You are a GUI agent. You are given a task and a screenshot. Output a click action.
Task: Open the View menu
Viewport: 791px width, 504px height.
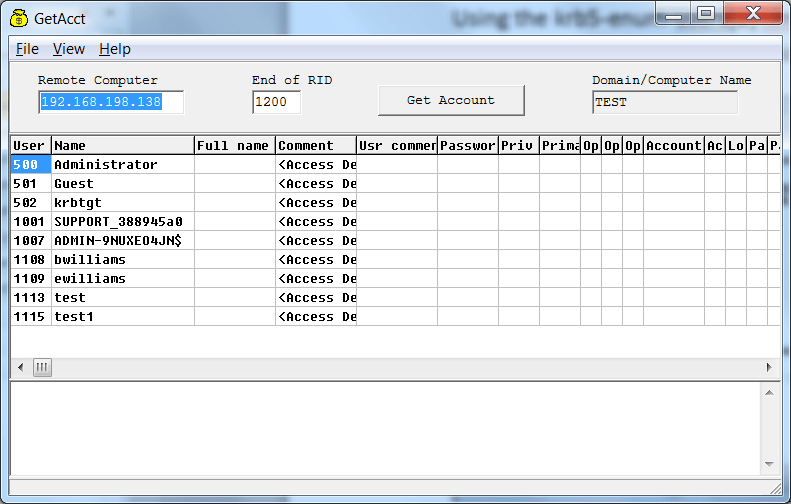[69, 48]
